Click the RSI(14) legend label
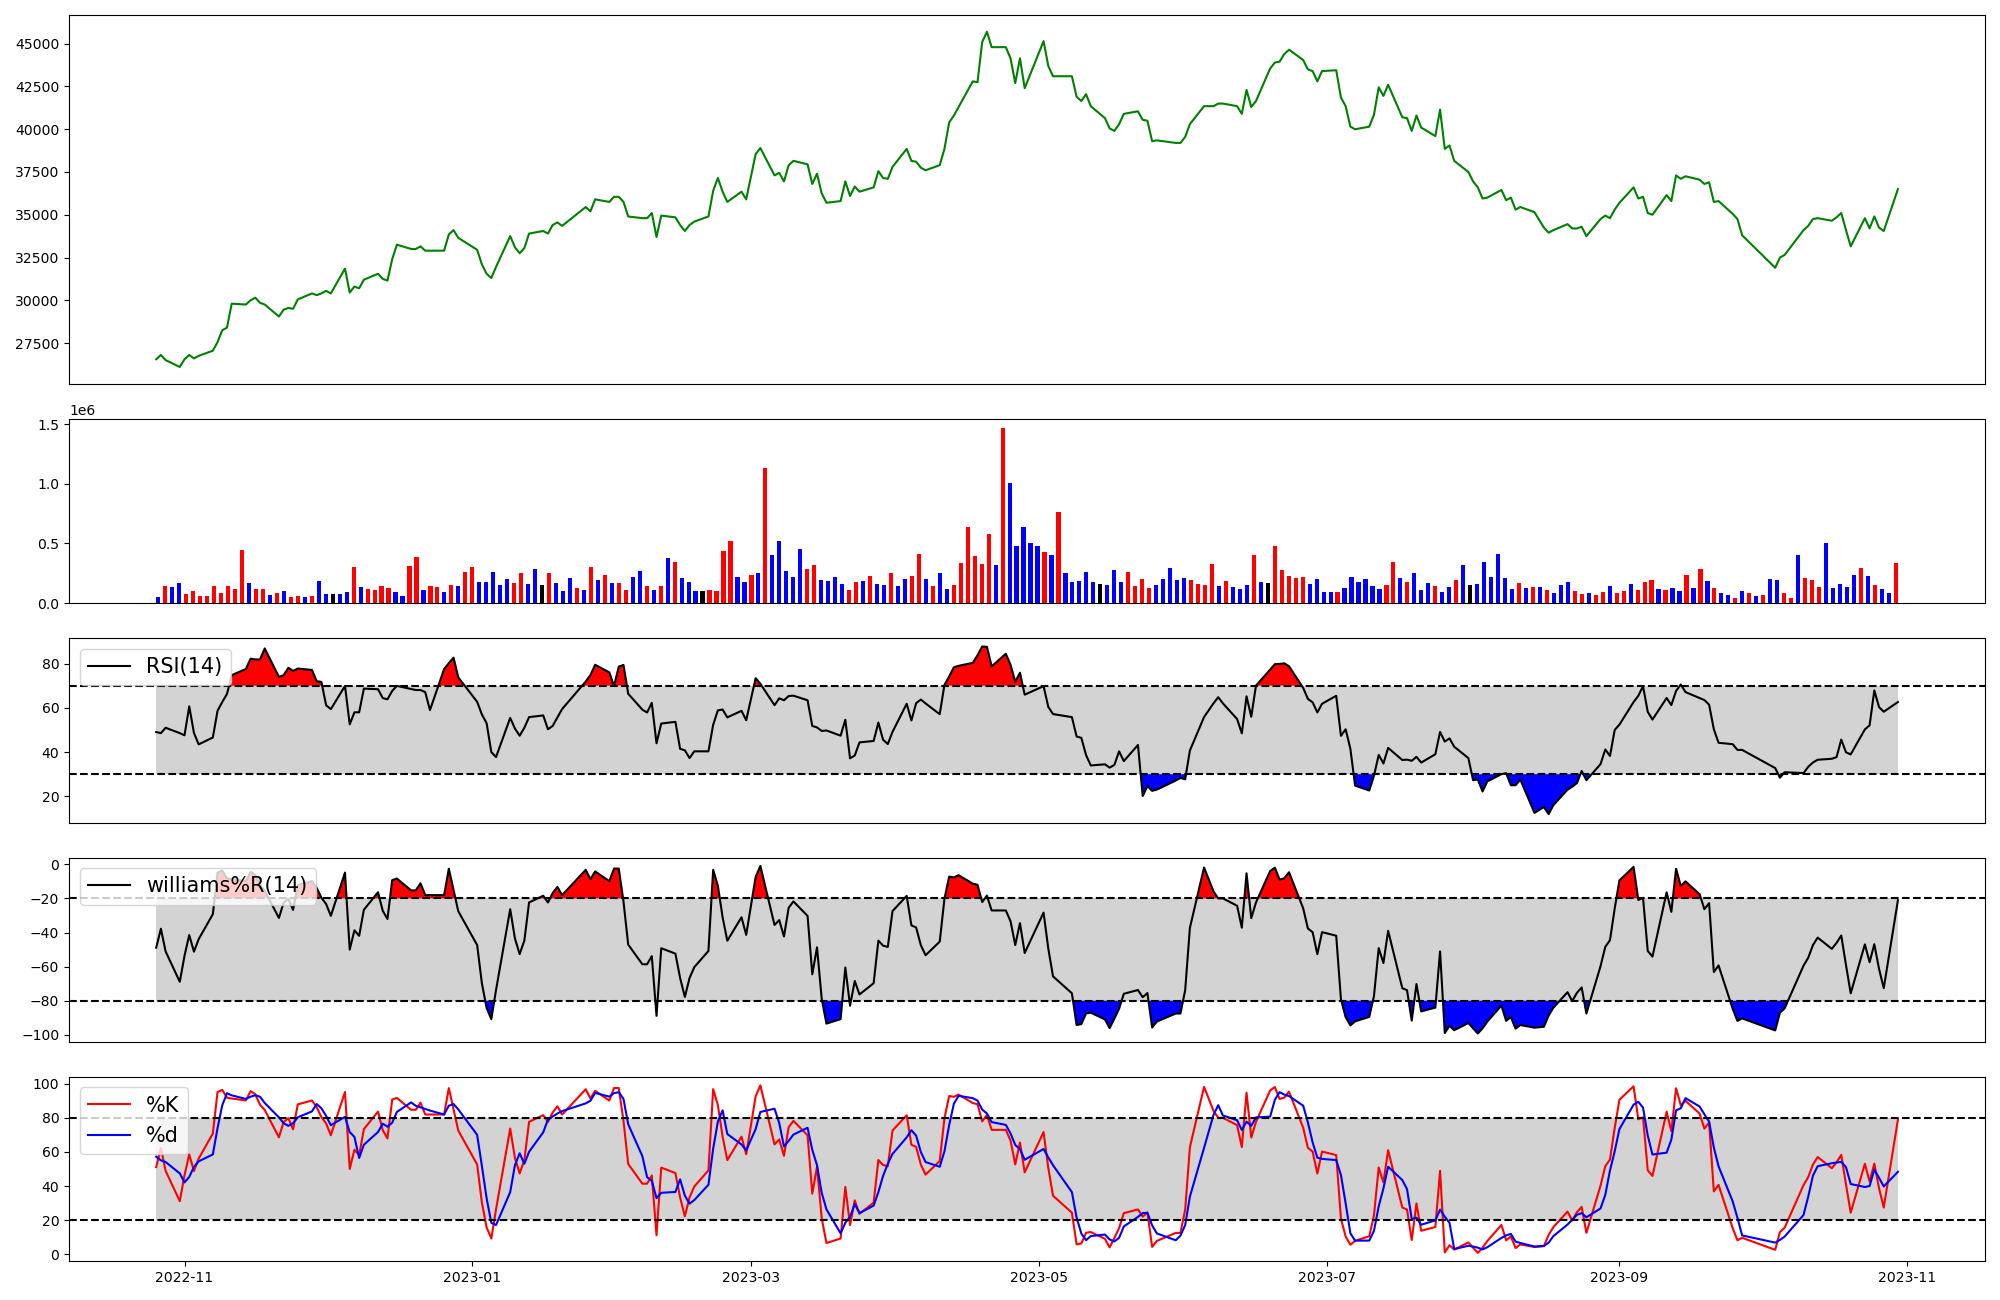The image size is (2000, 1300). click(184, 666)
